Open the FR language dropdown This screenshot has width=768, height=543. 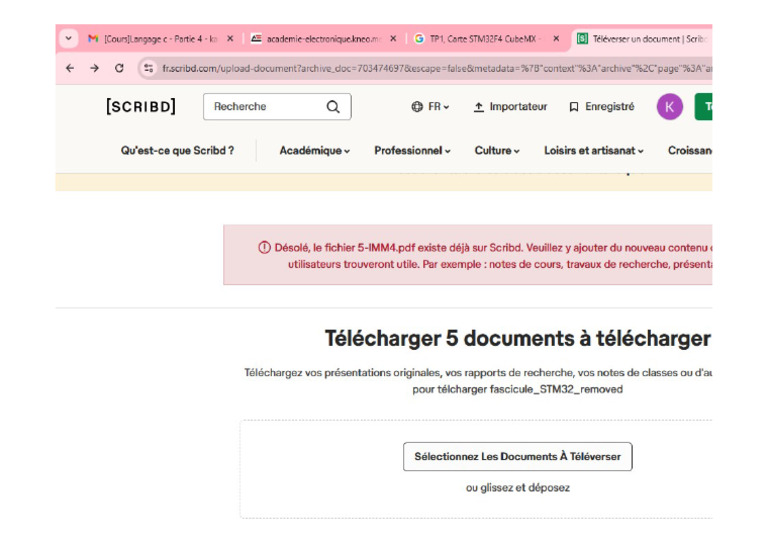tap(438, 107)
